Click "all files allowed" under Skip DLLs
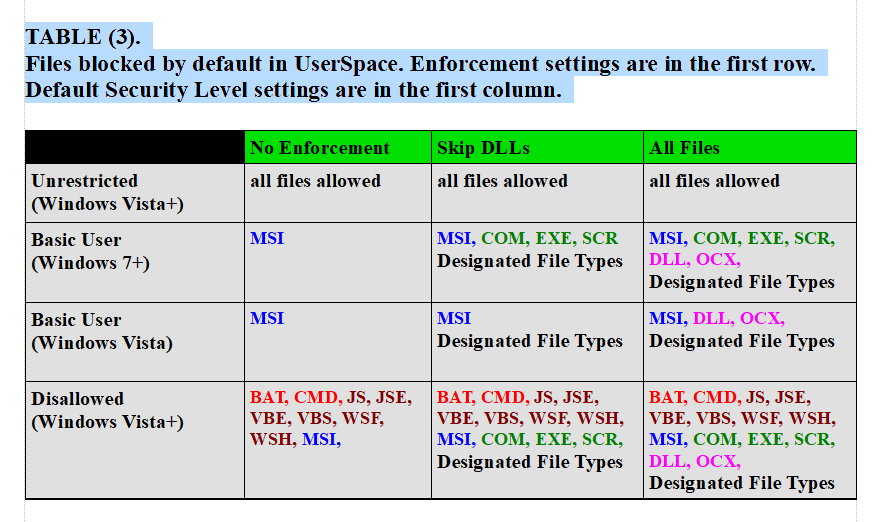This screenshot has height=522, width=872. (502, 181)
